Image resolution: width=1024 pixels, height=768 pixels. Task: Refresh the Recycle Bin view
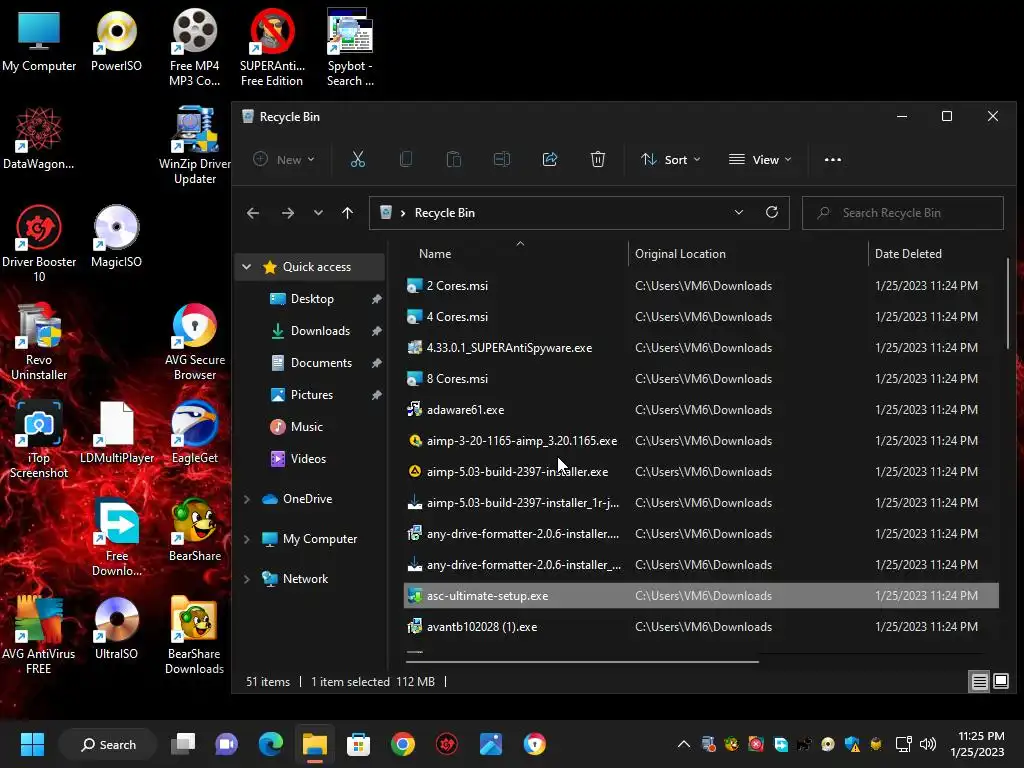click(x=771, y=212)
